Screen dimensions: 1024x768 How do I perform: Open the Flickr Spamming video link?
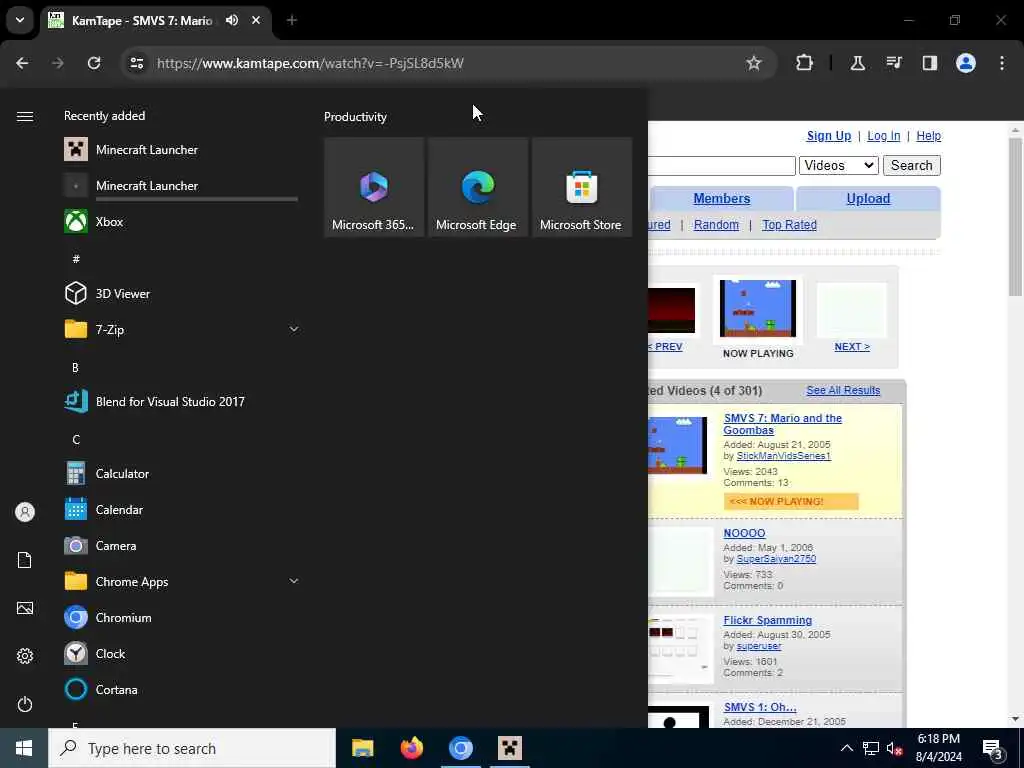[767, 620]
